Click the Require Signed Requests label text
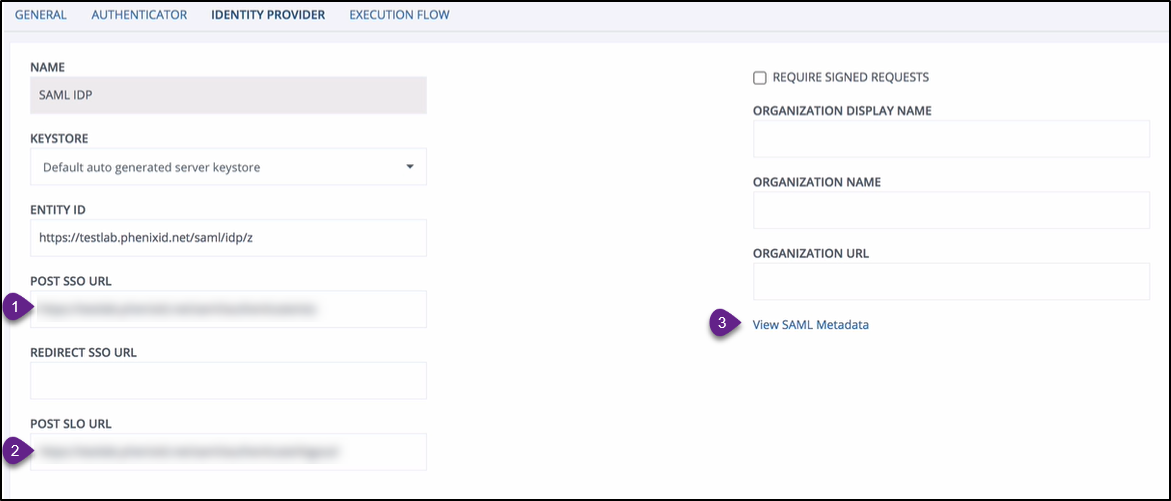This screenshot has height=501, width=1171. [x=850, y=77]
